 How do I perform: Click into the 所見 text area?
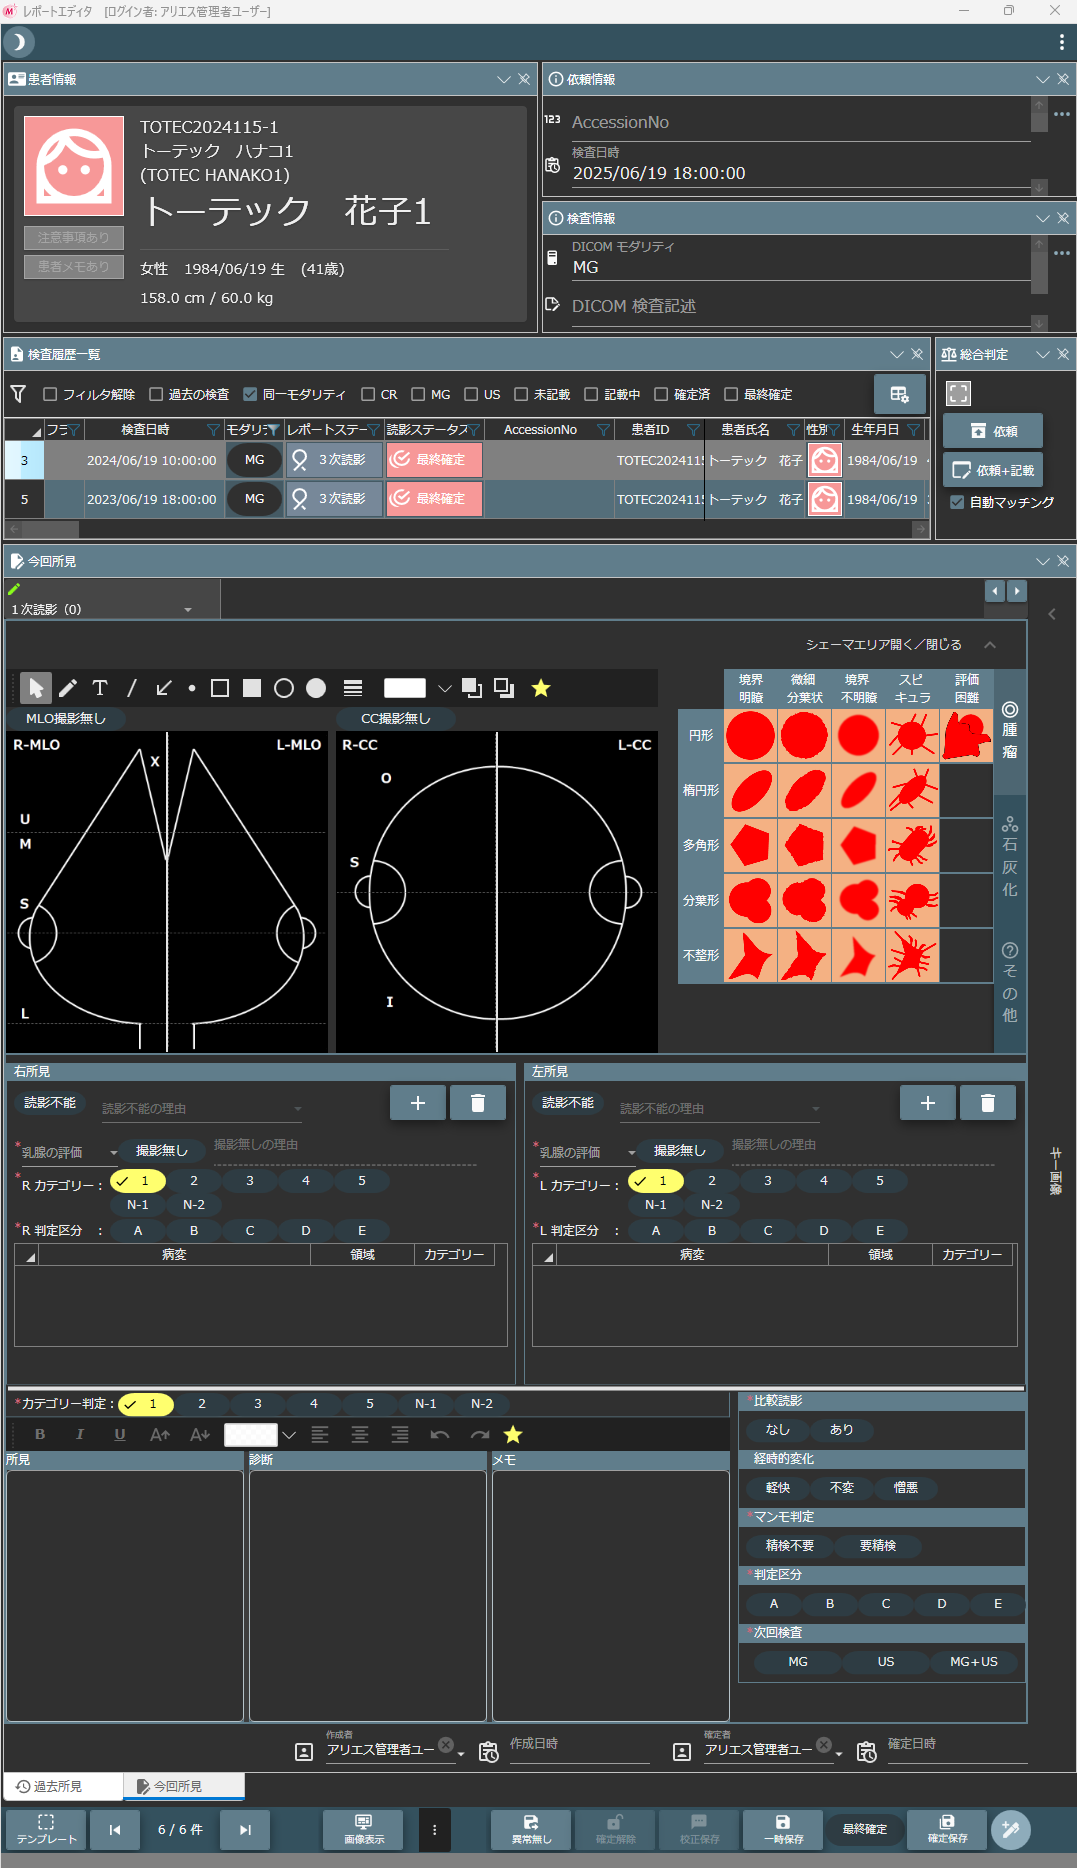(125, 1595)
